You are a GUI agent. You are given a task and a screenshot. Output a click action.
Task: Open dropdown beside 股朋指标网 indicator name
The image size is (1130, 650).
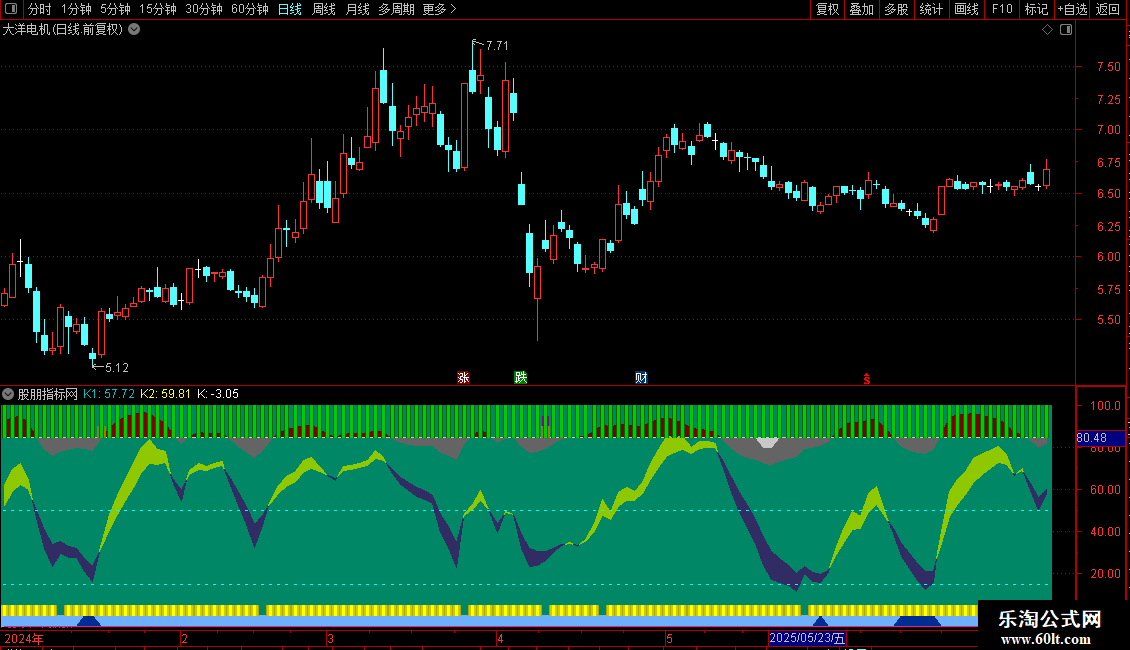[x=8, y=394]
